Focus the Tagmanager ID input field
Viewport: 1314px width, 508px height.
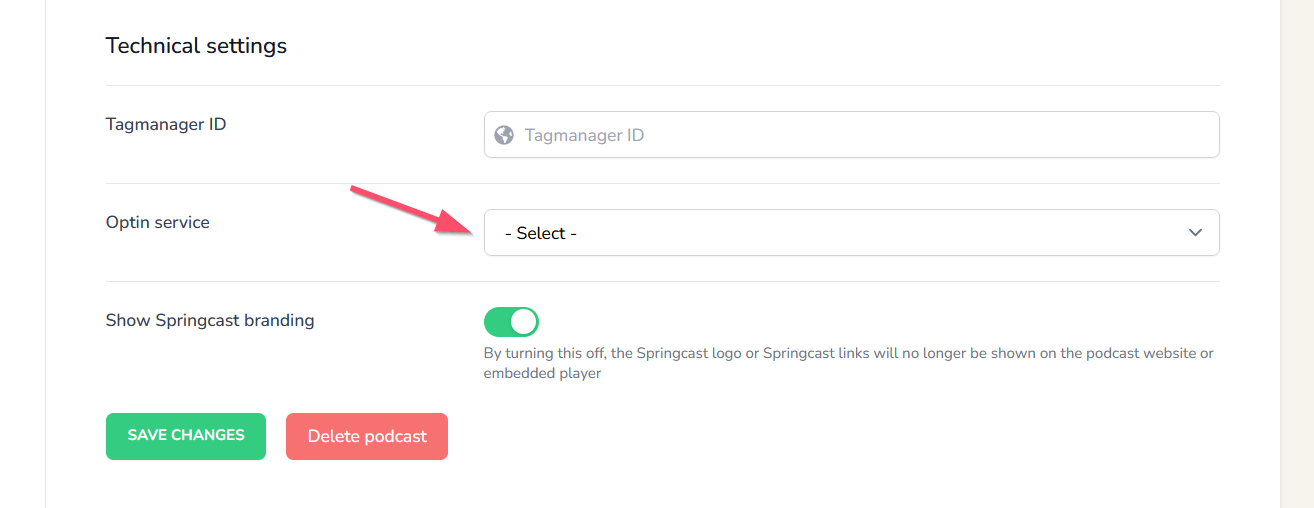[x=852, y=134]
